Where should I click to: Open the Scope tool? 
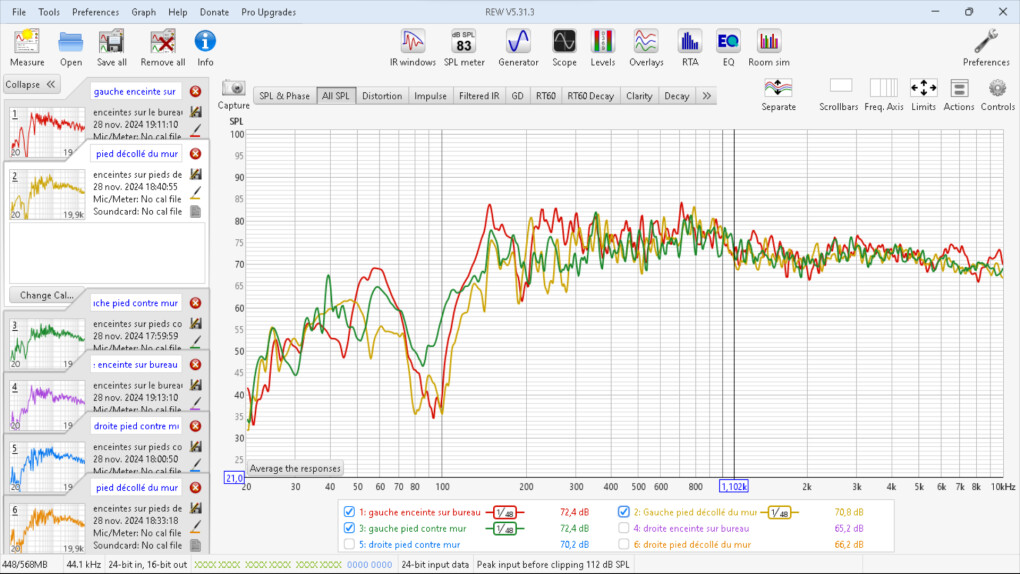[x=564, y=48]
